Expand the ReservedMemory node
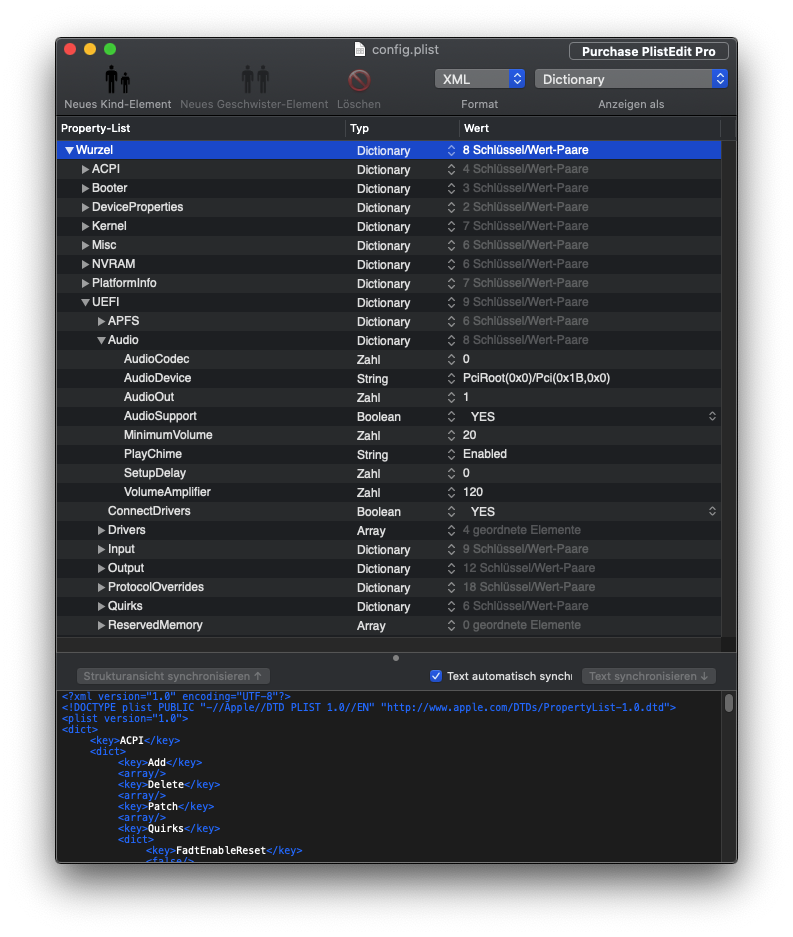This screenshot has height=937, width=793. [x=102, y=625]
